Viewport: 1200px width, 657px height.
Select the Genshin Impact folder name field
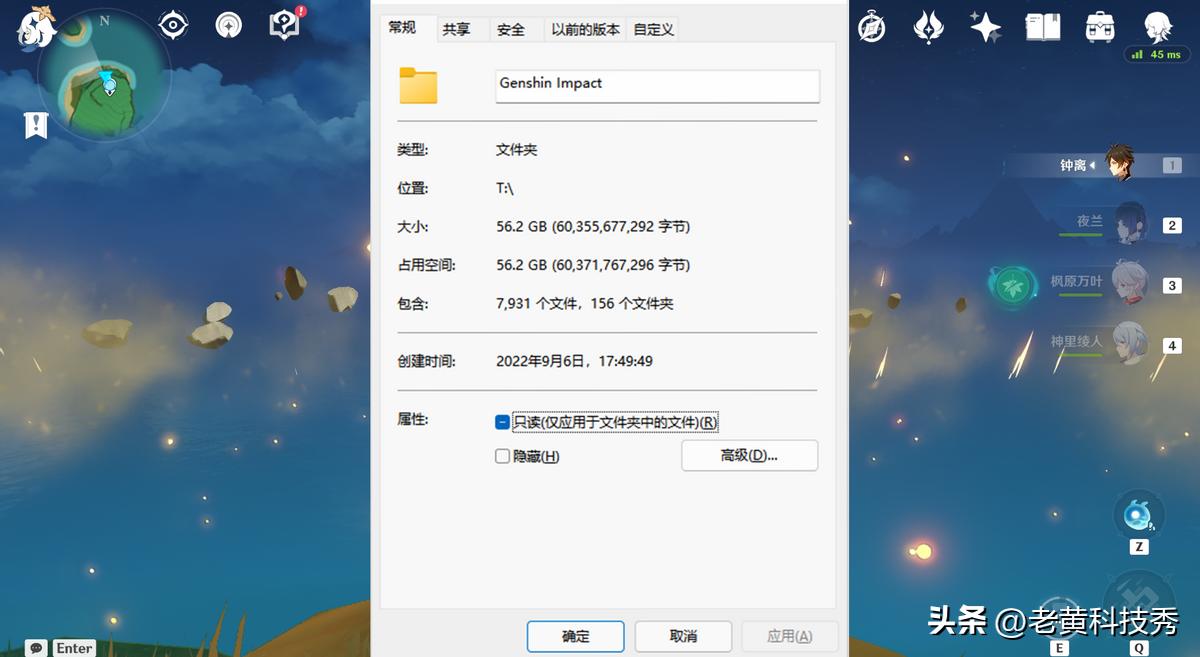pyautogui.click(x=657, y=86)
